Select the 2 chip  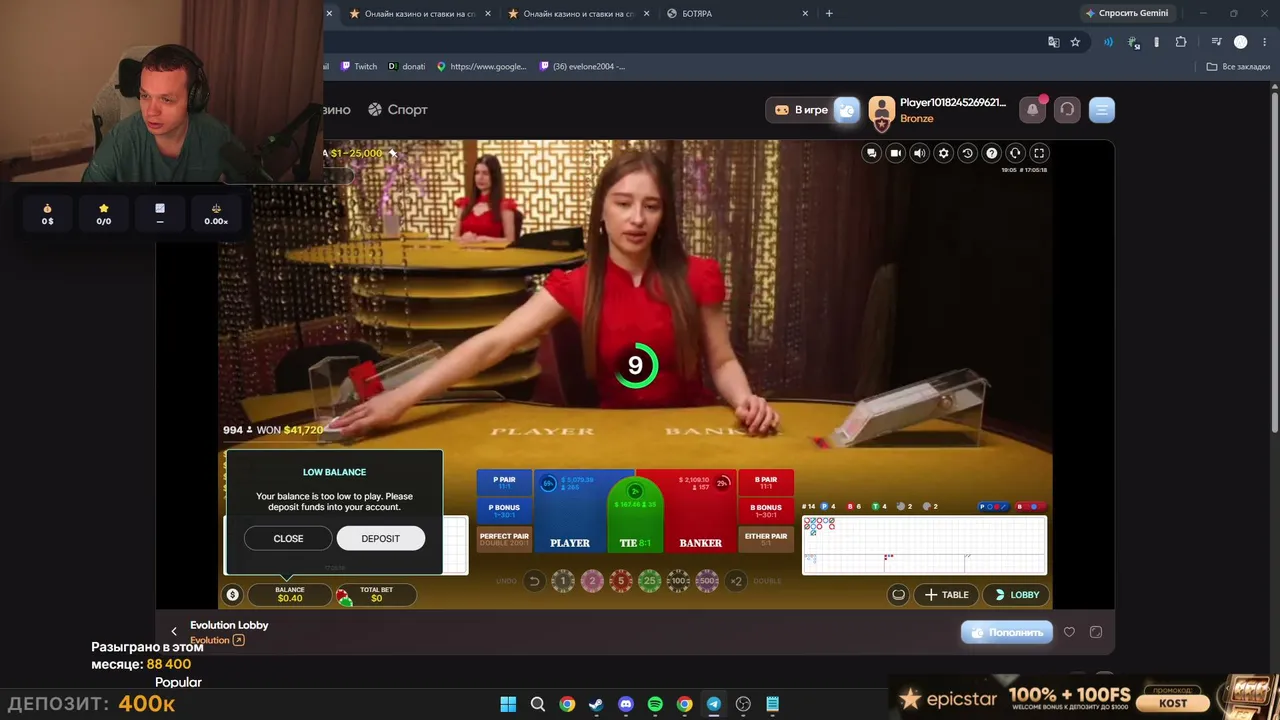click(592, 581)
